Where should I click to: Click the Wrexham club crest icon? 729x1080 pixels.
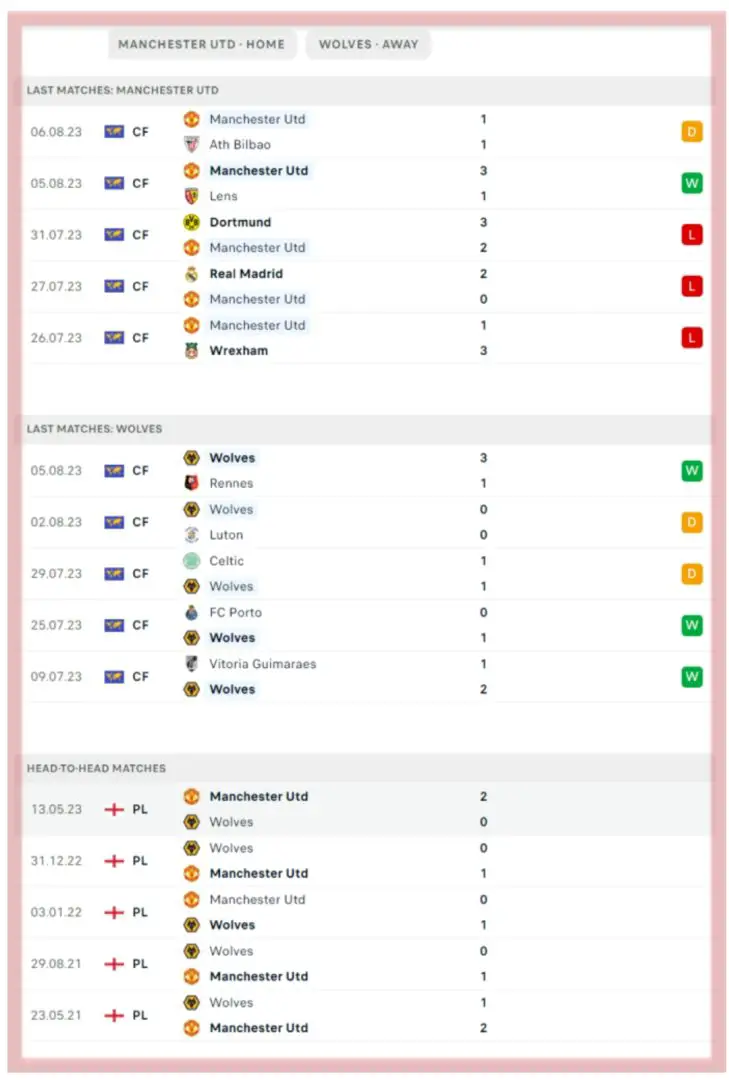point(191,351)
